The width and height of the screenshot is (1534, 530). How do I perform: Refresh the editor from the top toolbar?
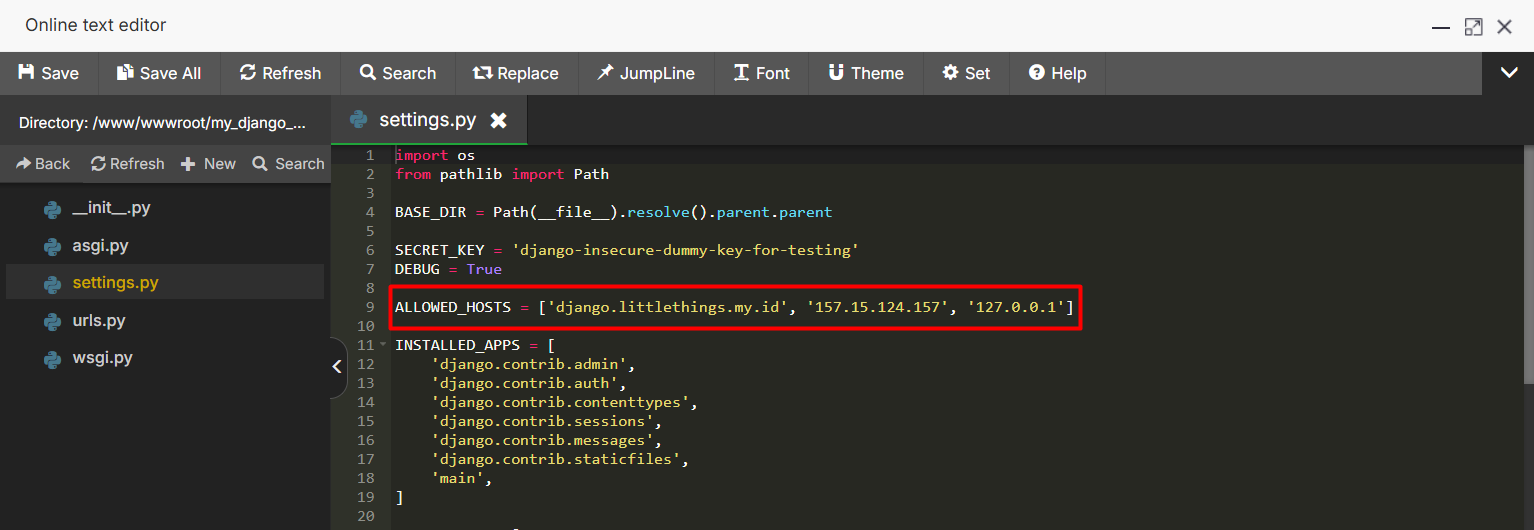click(280, 73)
